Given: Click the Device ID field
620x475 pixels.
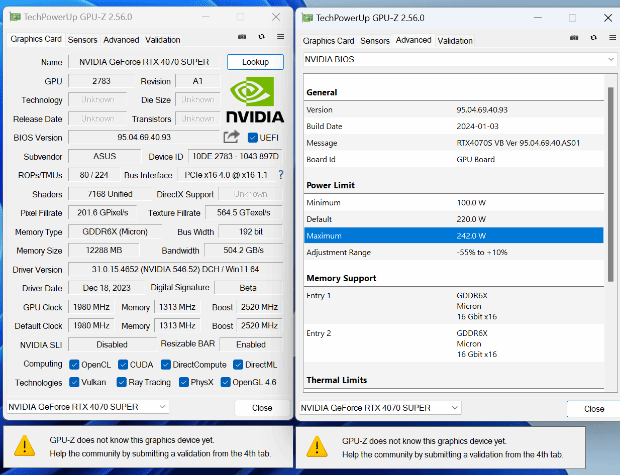Looking at the screenshot, I should point(235,156).
